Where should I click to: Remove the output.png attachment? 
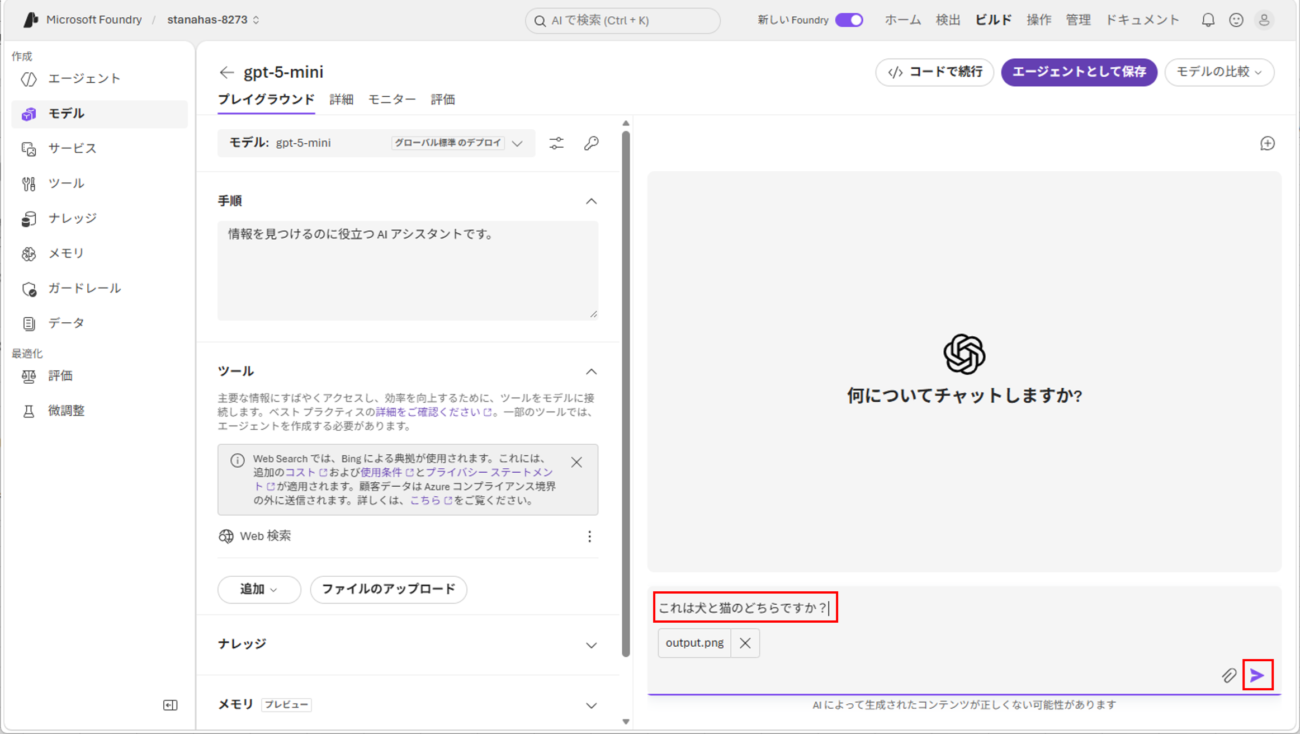(745, 643)
